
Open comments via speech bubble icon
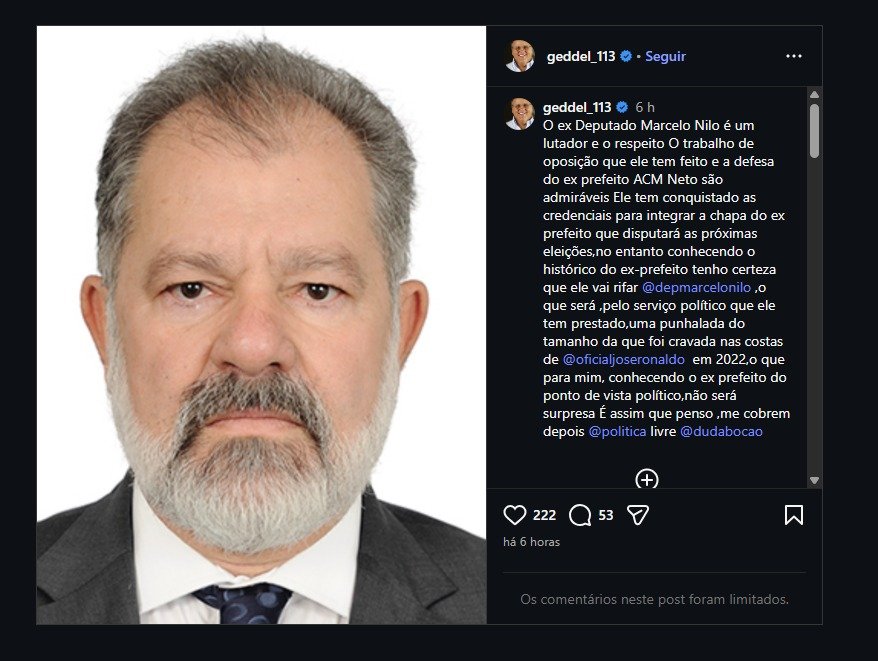click(x=580, y=515)
